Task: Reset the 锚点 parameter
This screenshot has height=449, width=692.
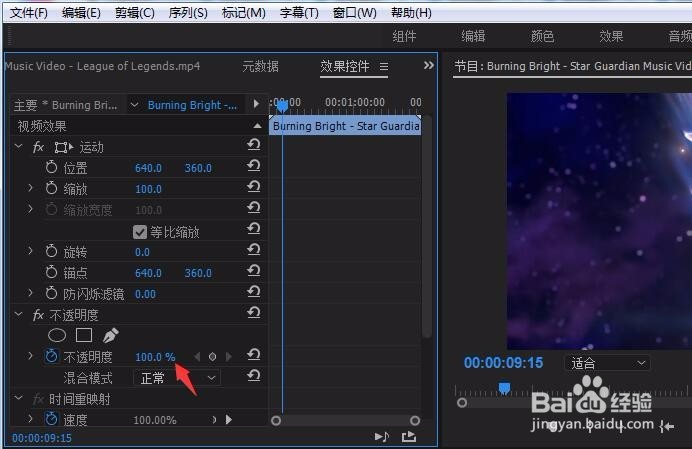Action: (x=253, y=271)
